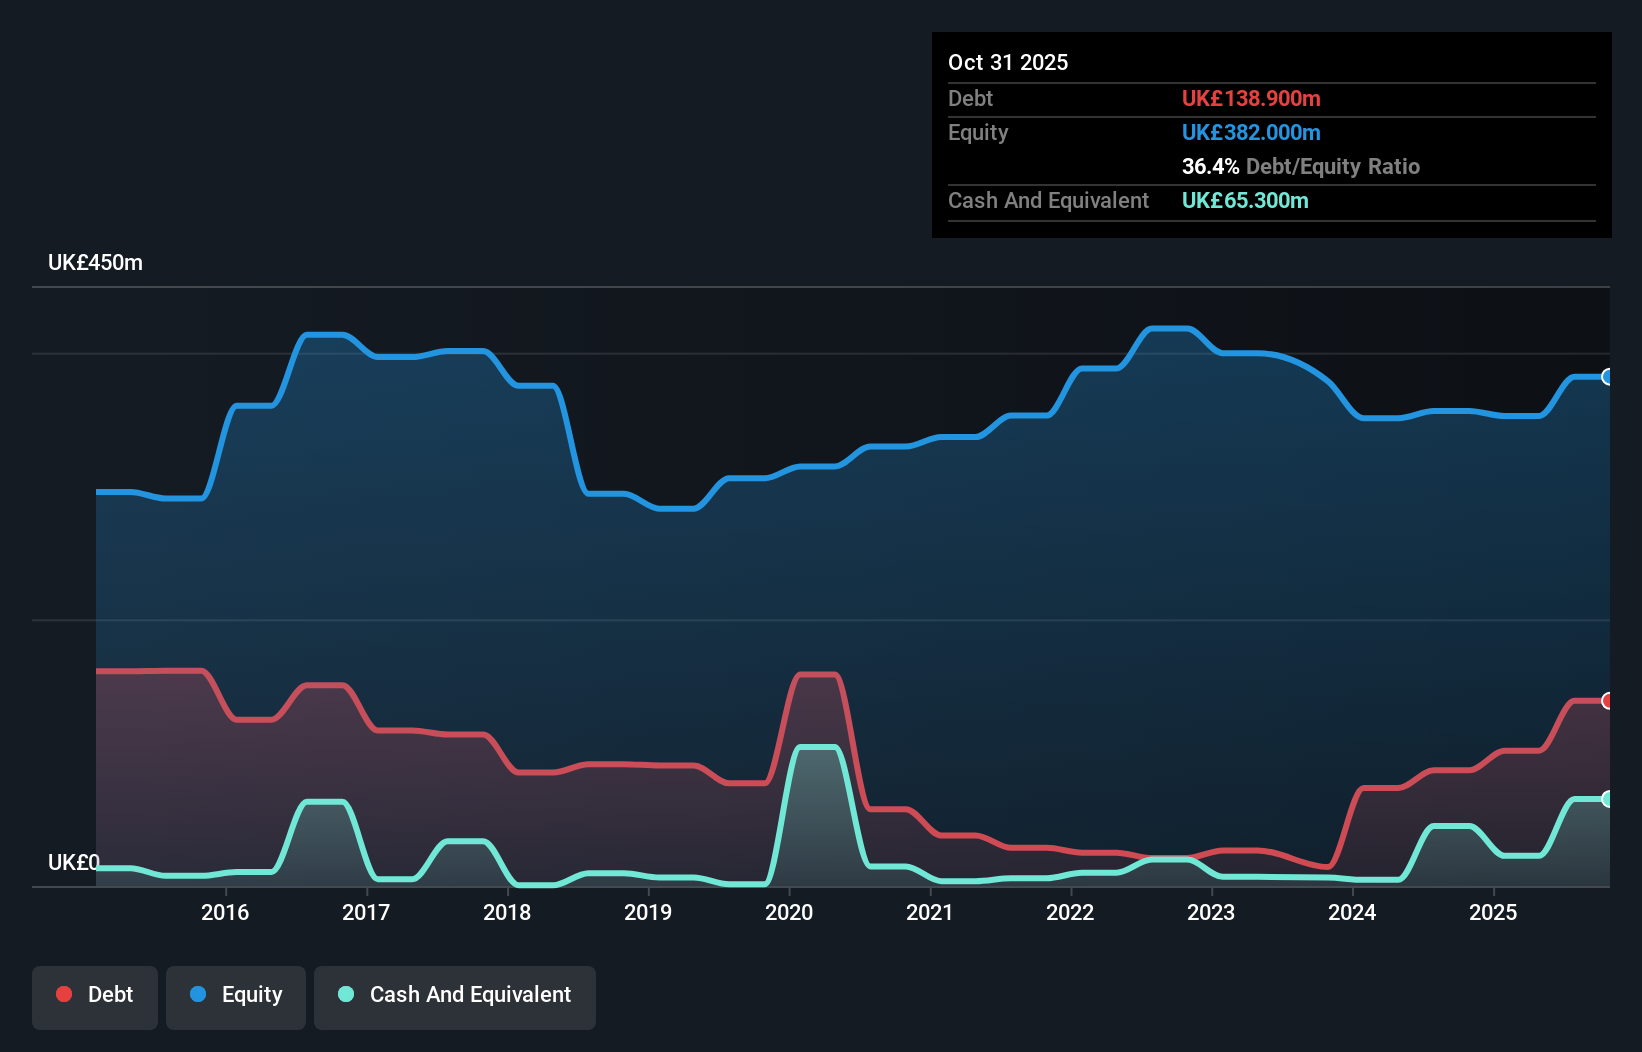Click the UK£65.300m Cash value link
1642x1052 pixels.
pyautogui.click(x=1245, y=201)
